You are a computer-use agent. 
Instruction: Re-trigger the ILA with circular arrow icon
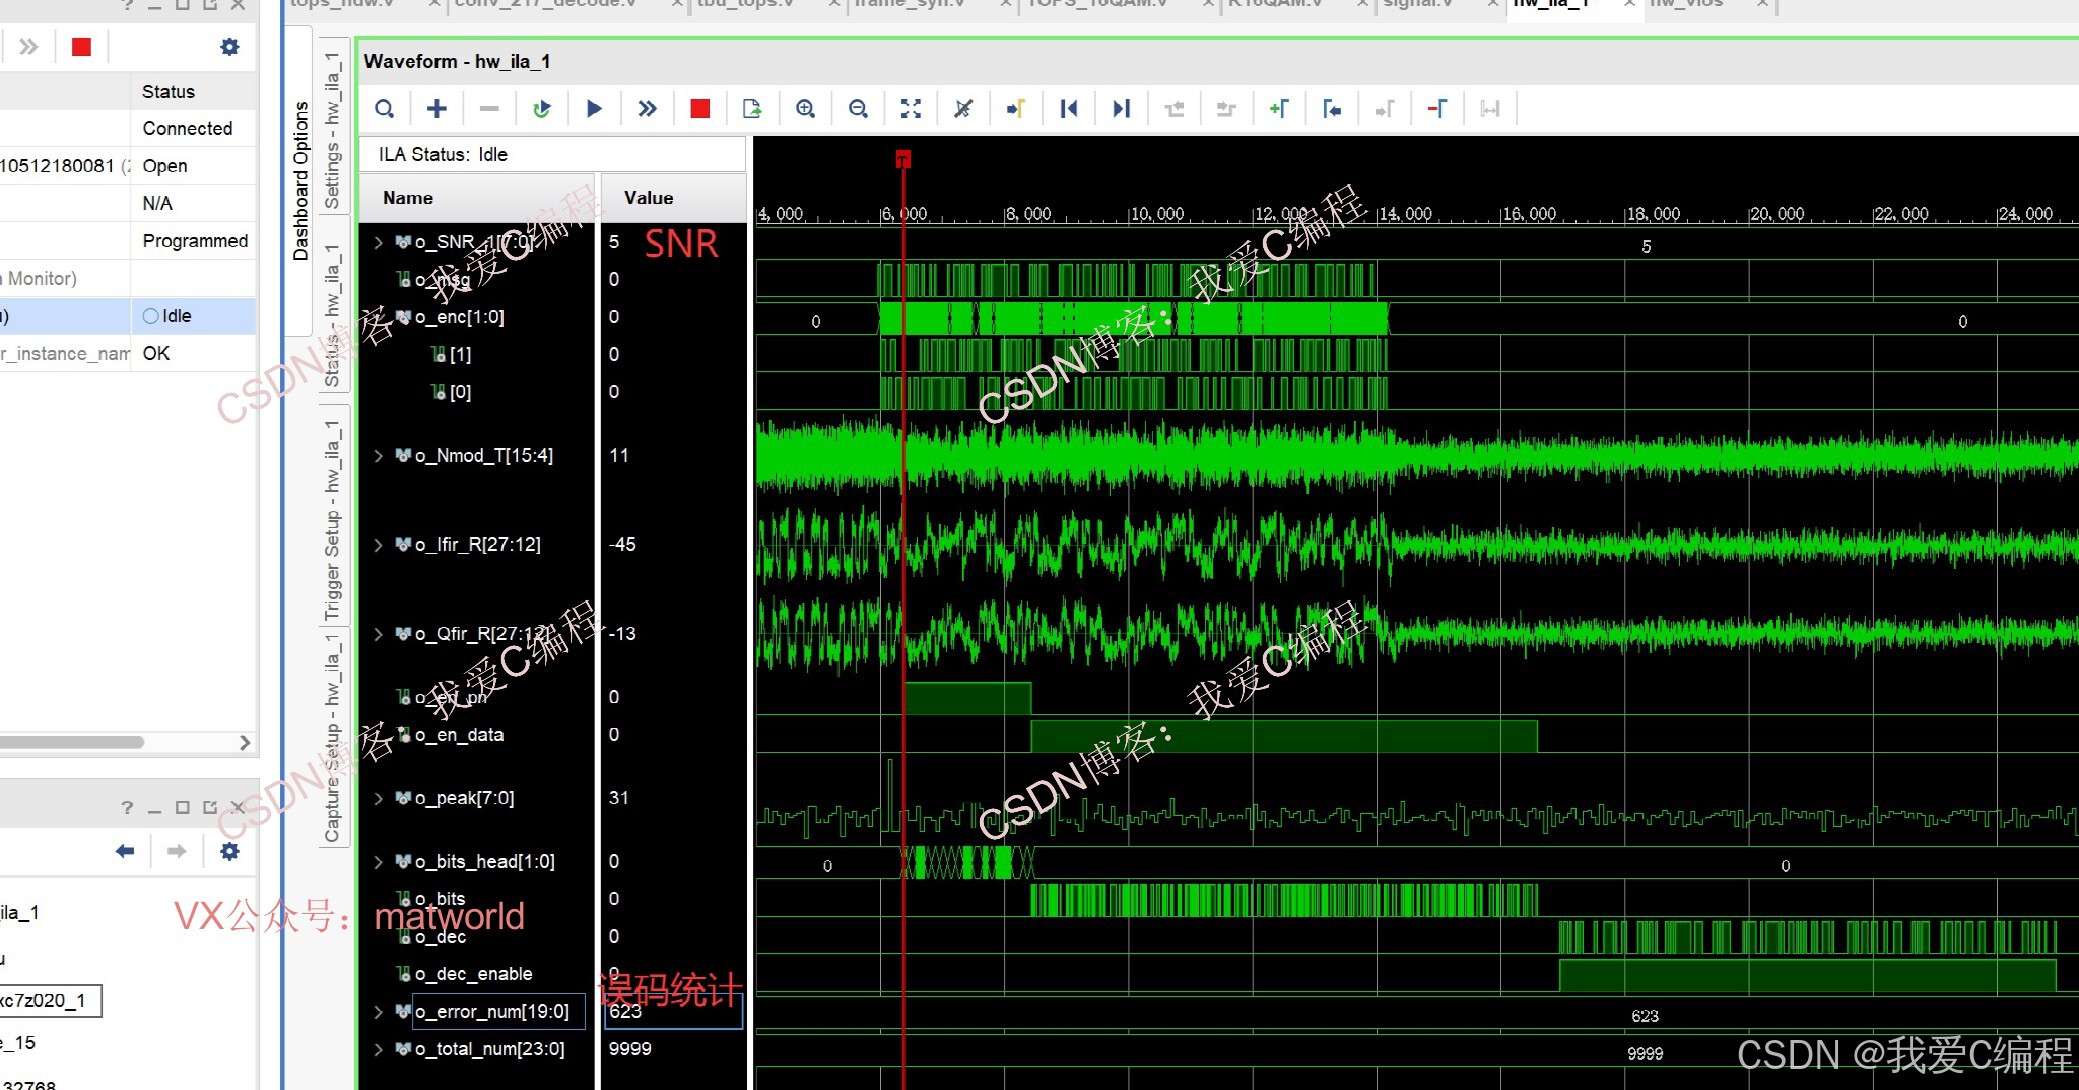coord(542,108)
